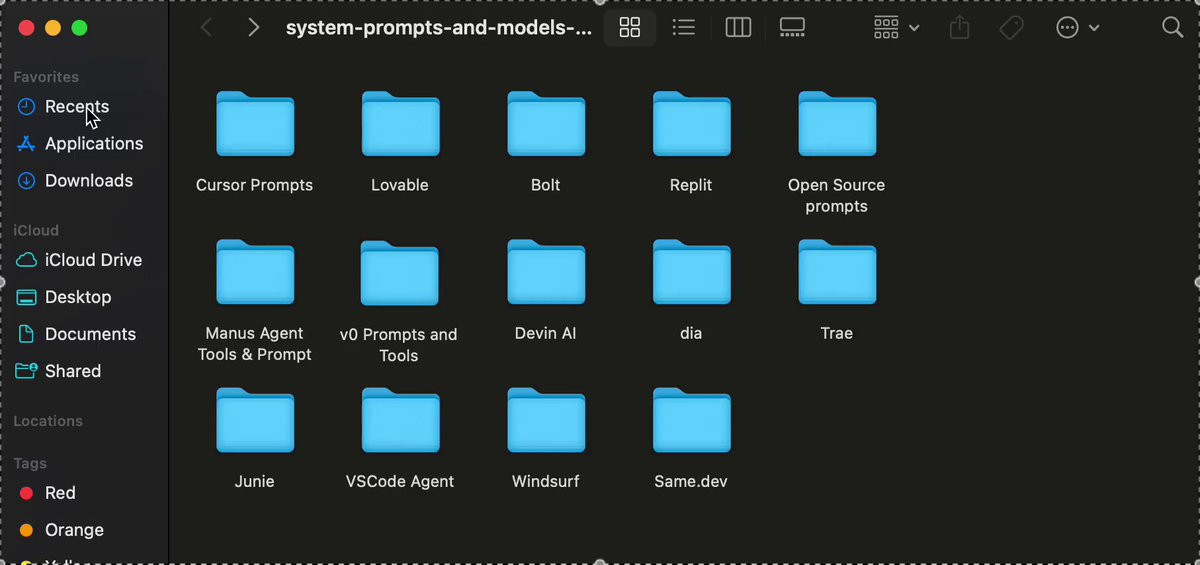Click the Same.dev name label
The height and width of the screenshot is (565, 1200).
[x=691, y=481]
